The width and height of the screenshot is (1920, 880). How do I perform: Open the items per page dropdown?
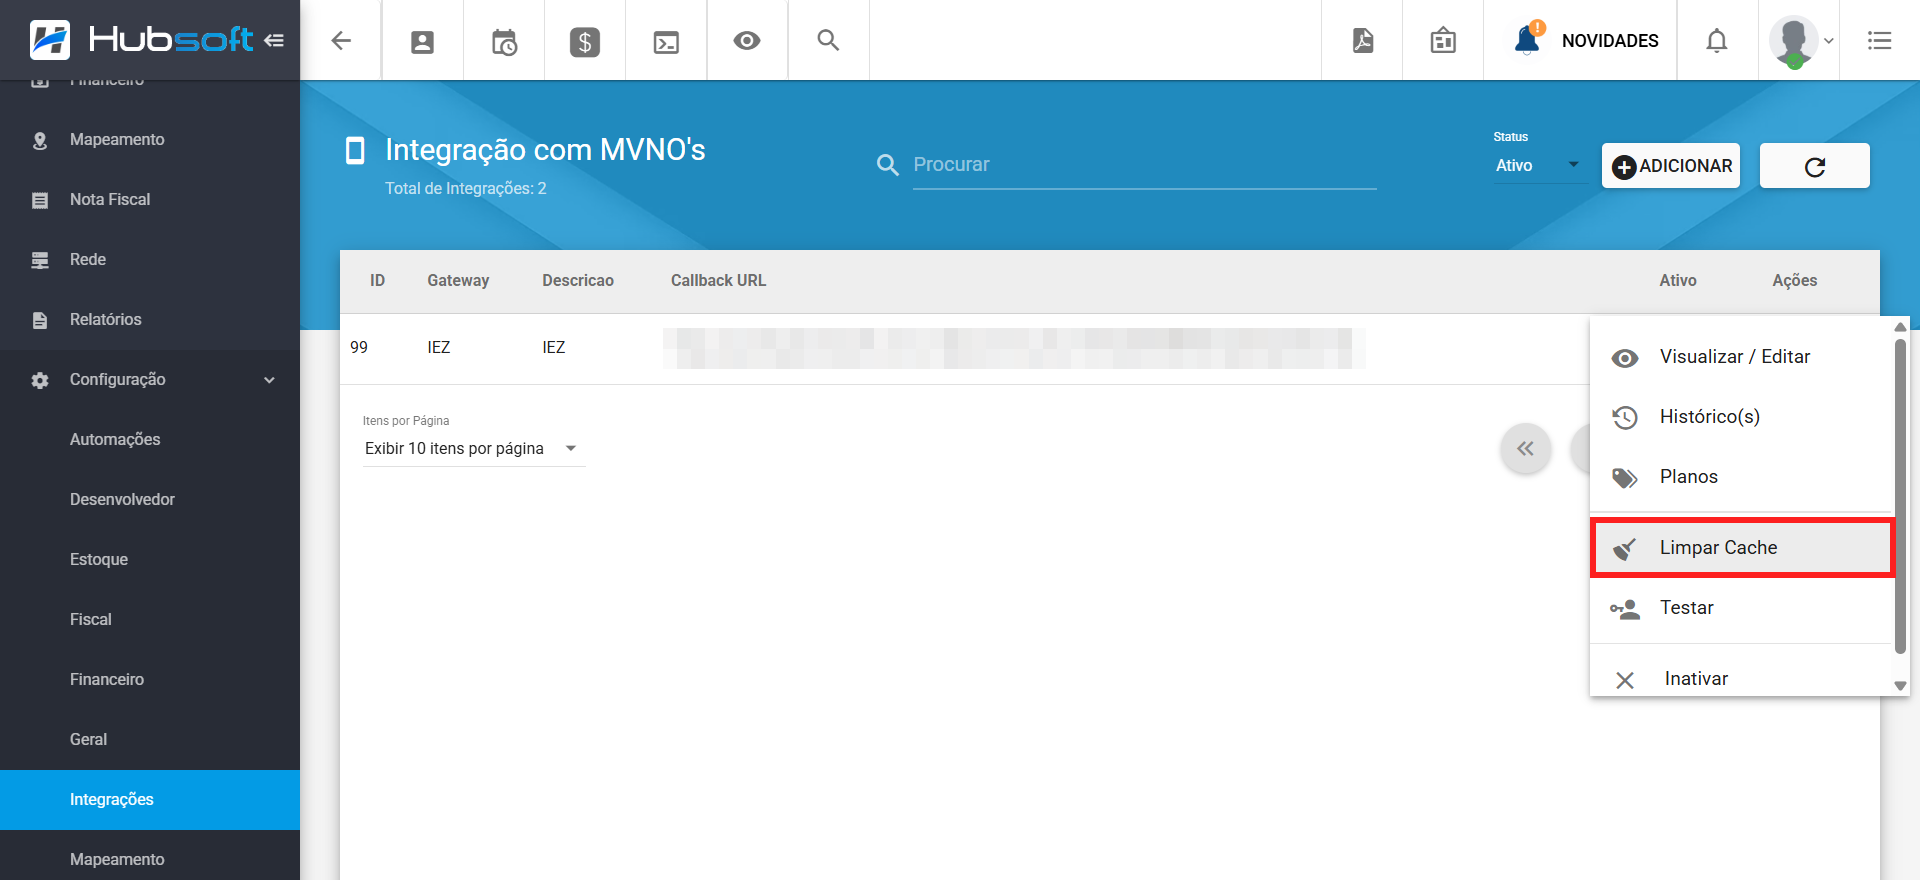click(472, 449)
